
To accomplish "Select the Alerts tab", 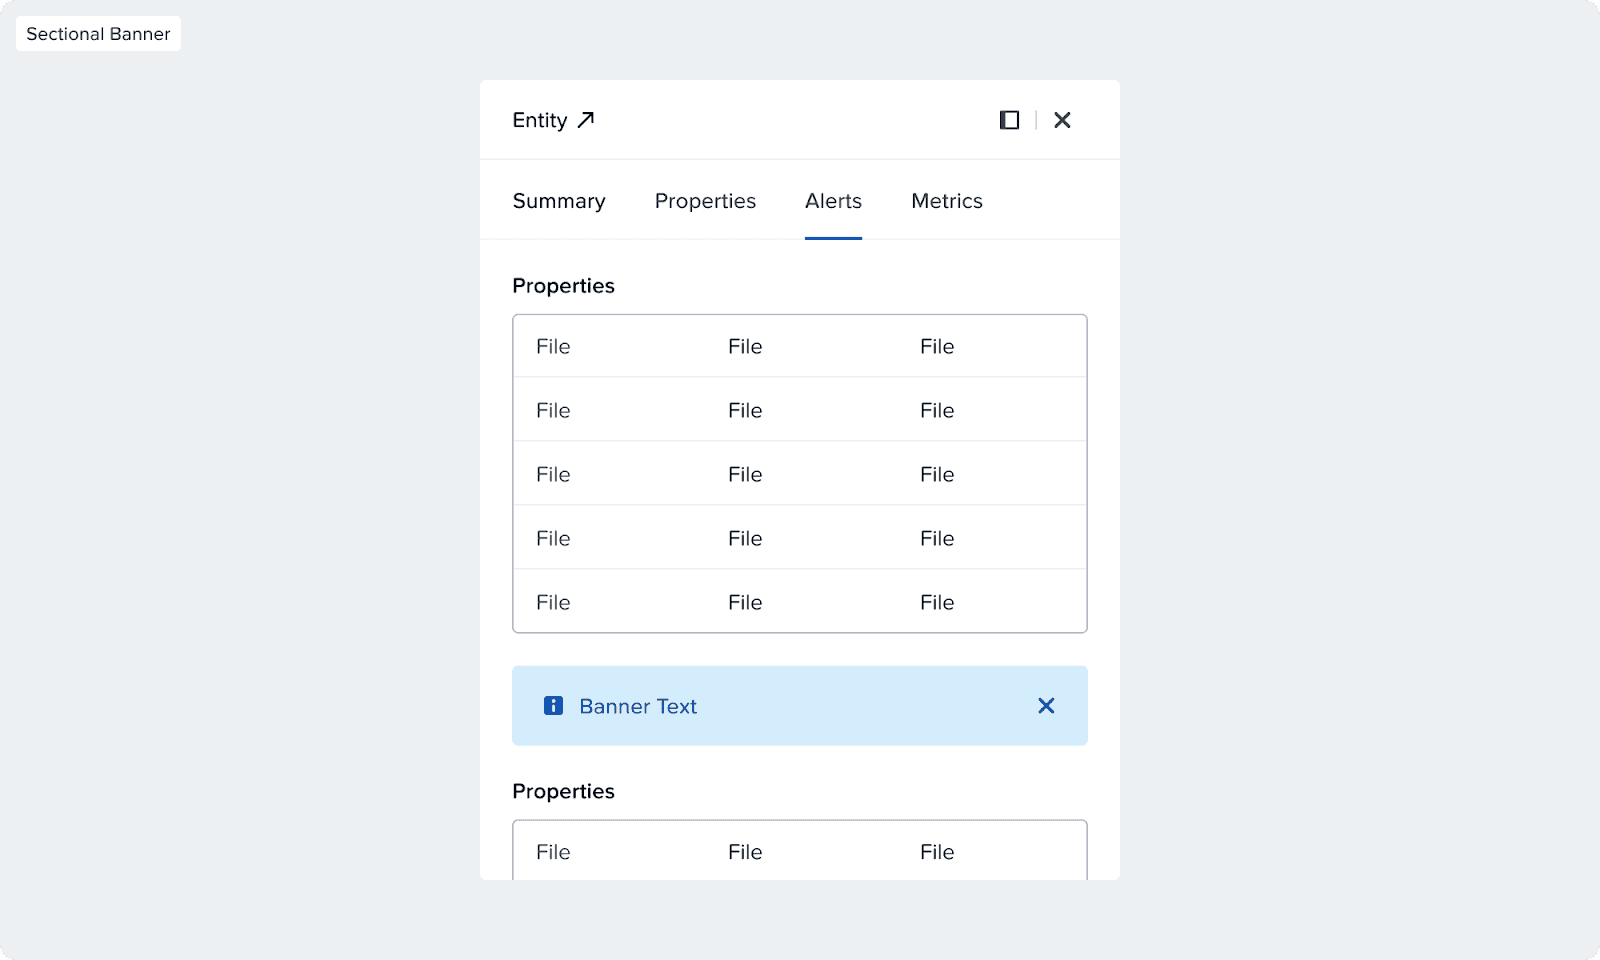I will (833, 201).
